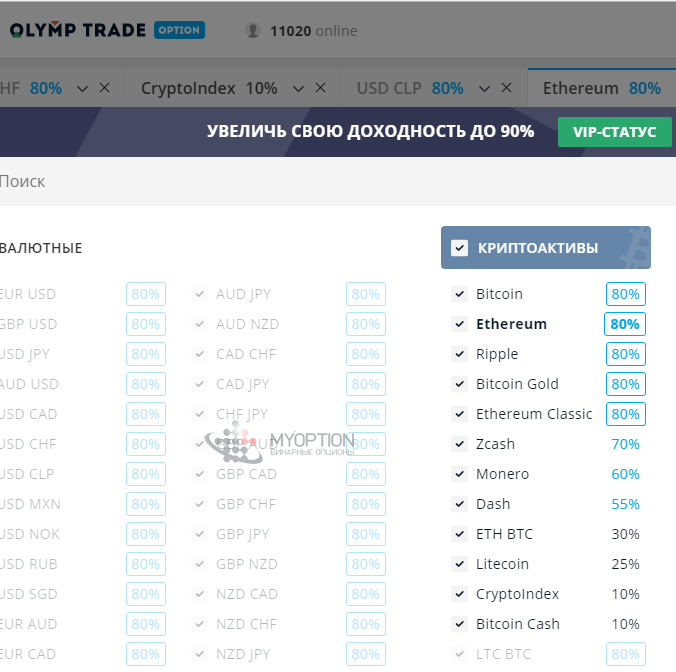Click the VIP-СТАТУС green button
Viewport: 676px width, 672px height.
[615, 132]
